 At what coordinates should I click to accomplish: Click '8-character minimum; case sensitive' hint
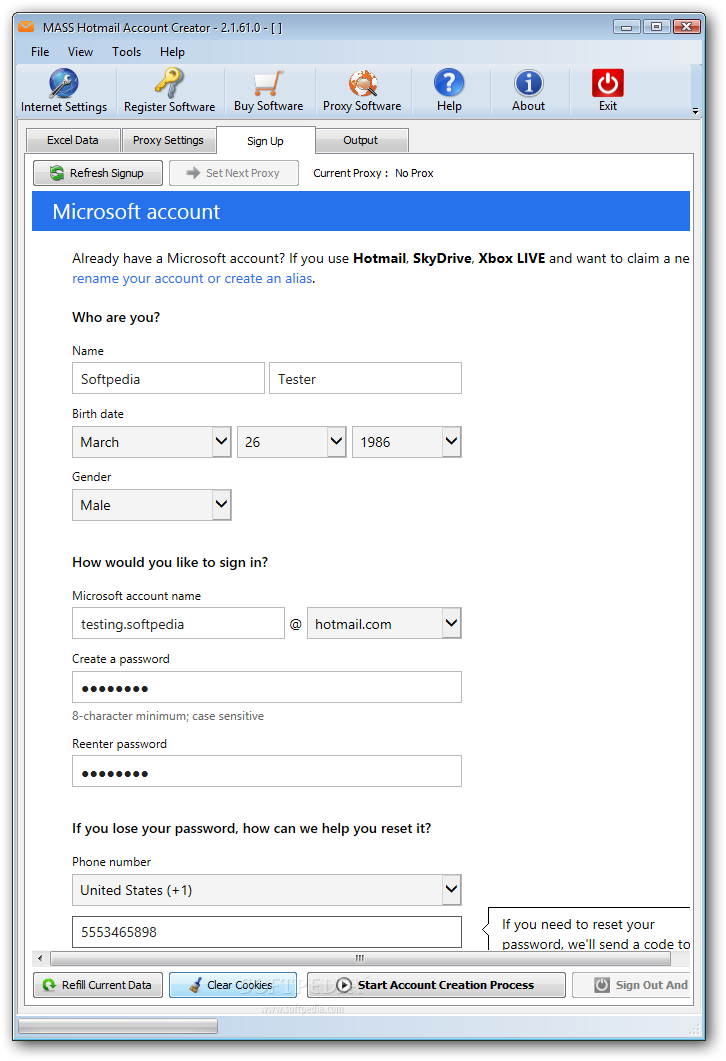click(x=168, y=716)
